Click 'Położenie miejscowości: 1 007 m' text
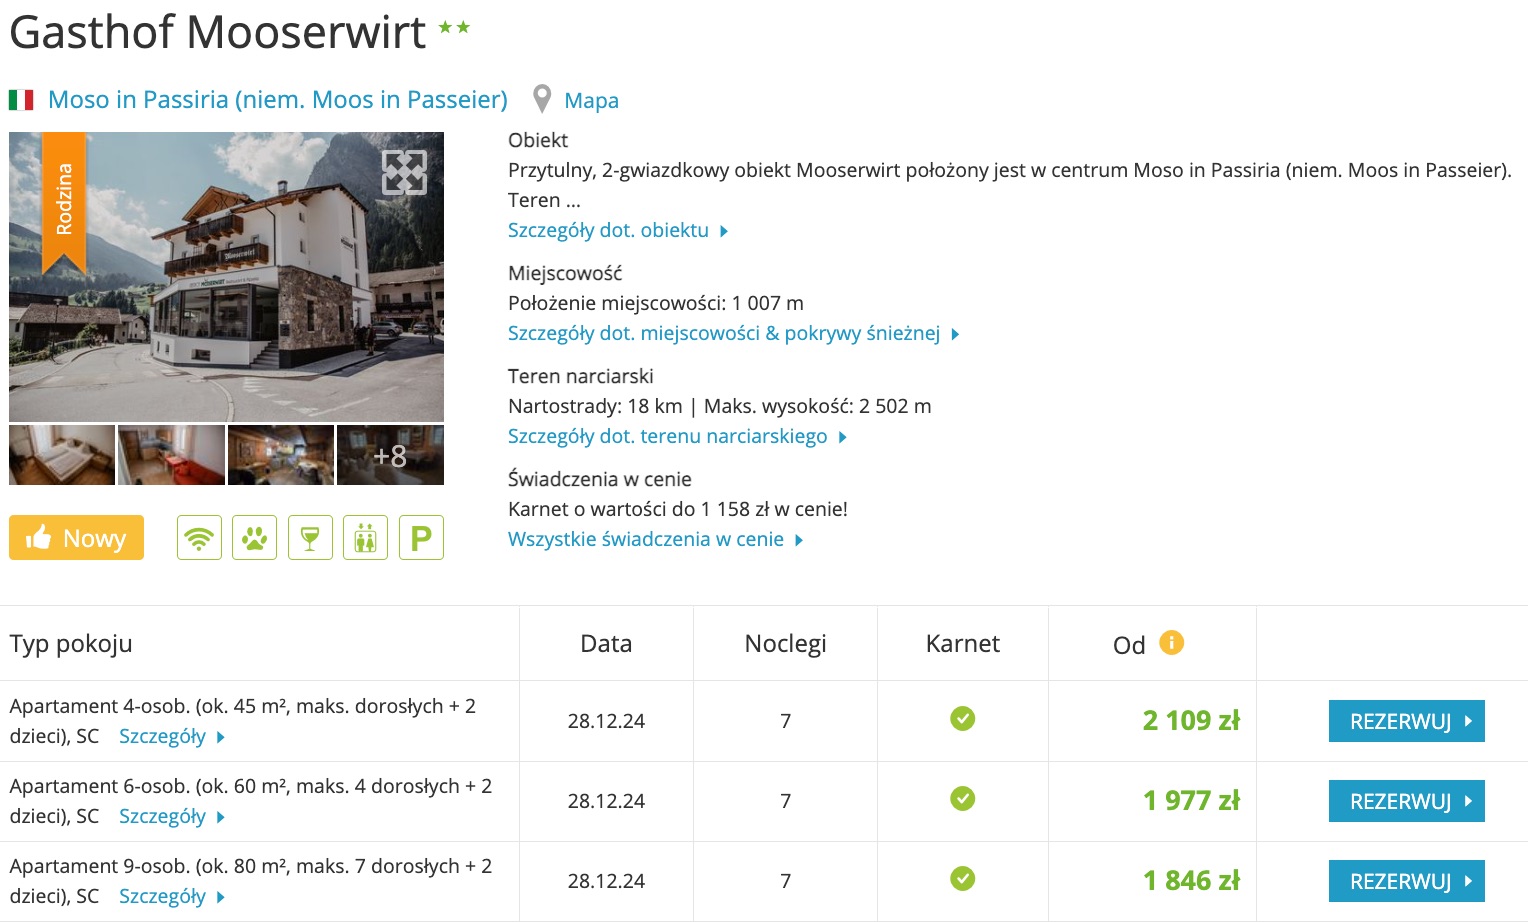 click(x=656, y=303)
